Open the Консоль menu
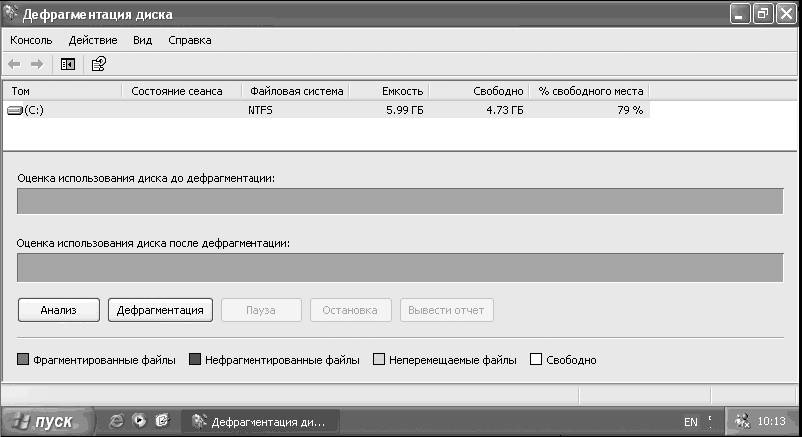The width and height of the screenshot is (802, 437). 31,40
